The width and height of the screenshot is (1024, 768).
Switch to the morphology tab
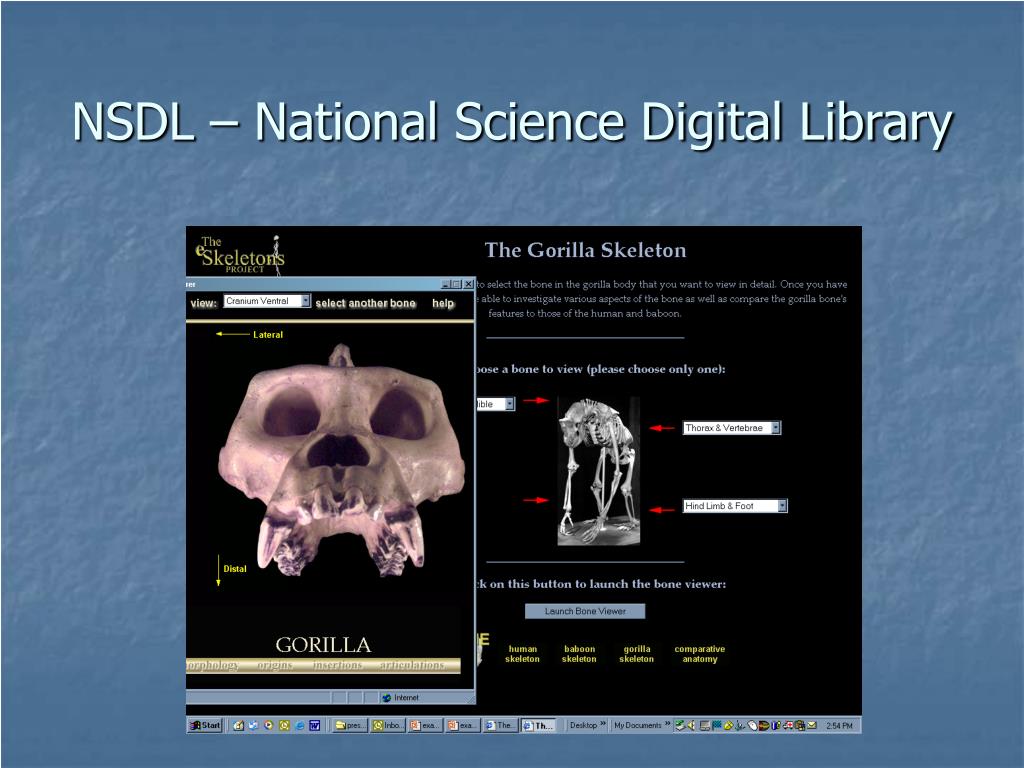click(212, 665)
